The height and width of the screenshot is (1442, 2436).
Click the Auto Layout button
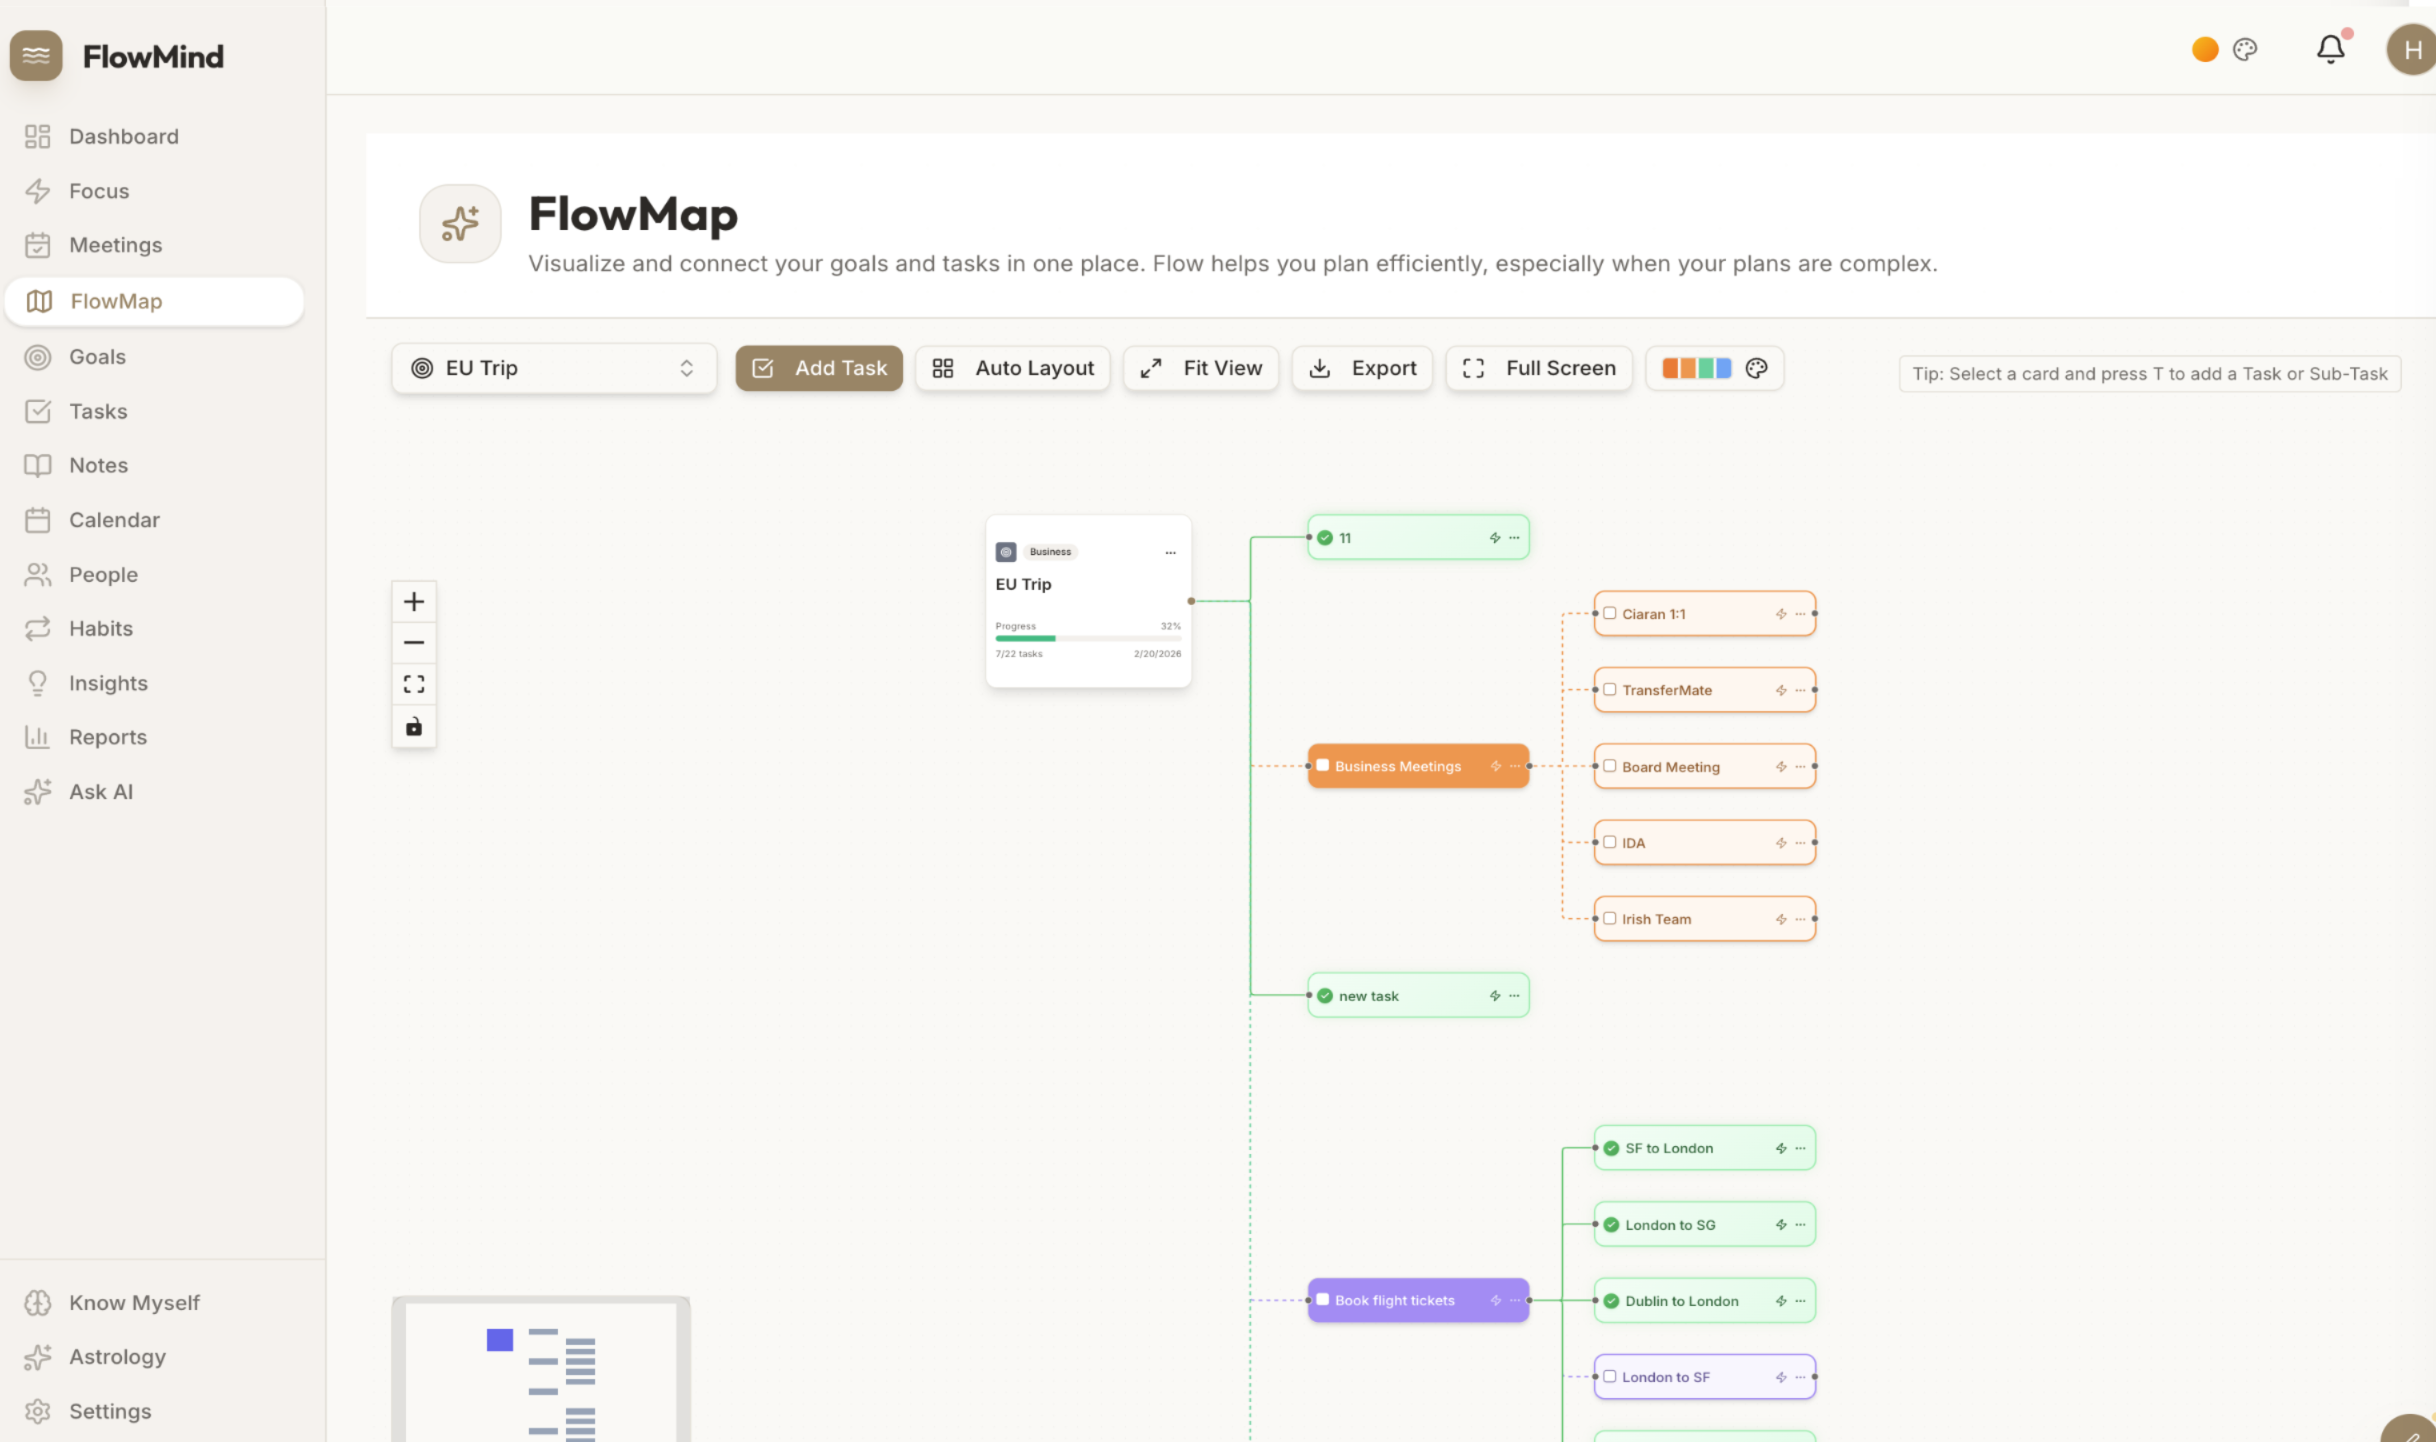(x=1013, y=368)
